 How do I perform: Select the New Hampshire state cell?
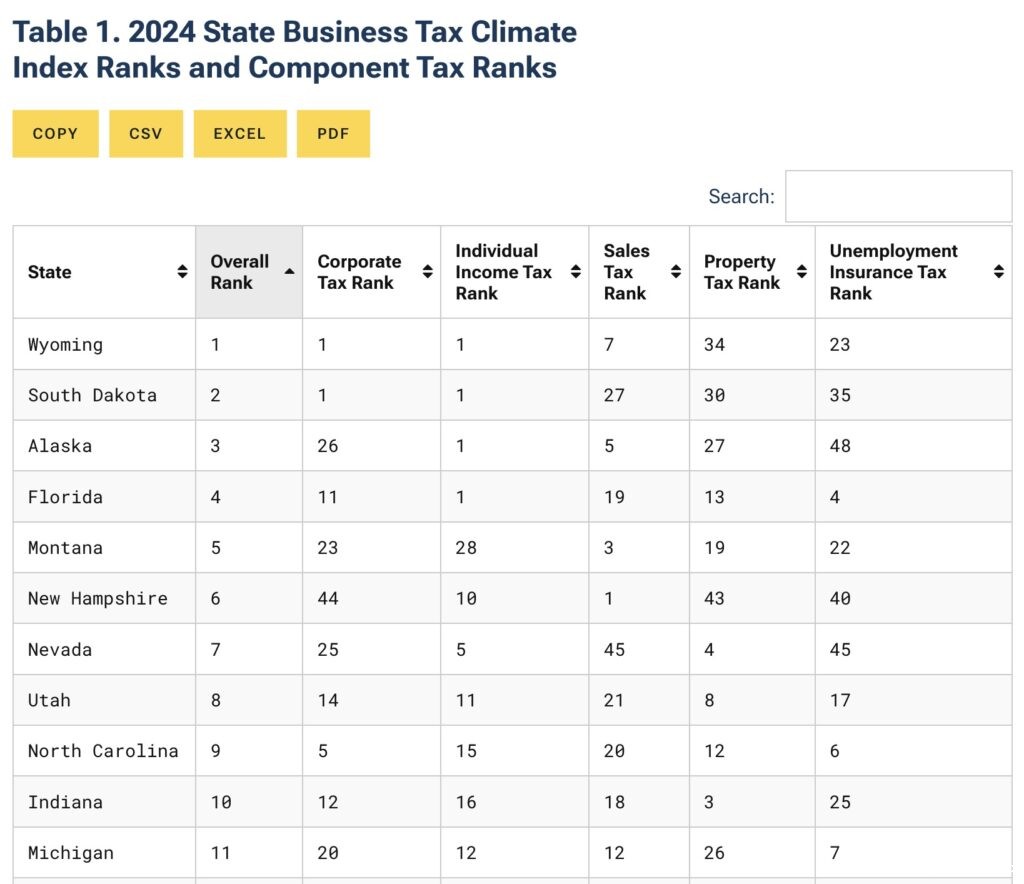point(97,599)
